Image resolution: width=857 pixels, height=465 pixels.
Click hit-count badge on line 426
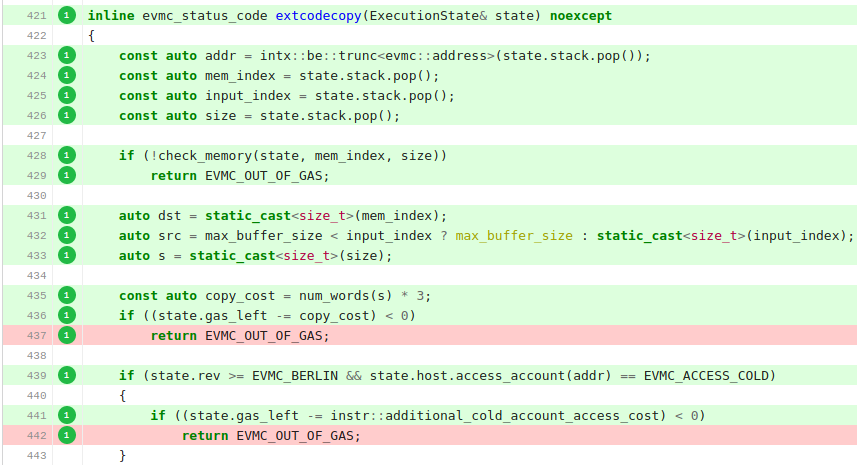[67, 115]
